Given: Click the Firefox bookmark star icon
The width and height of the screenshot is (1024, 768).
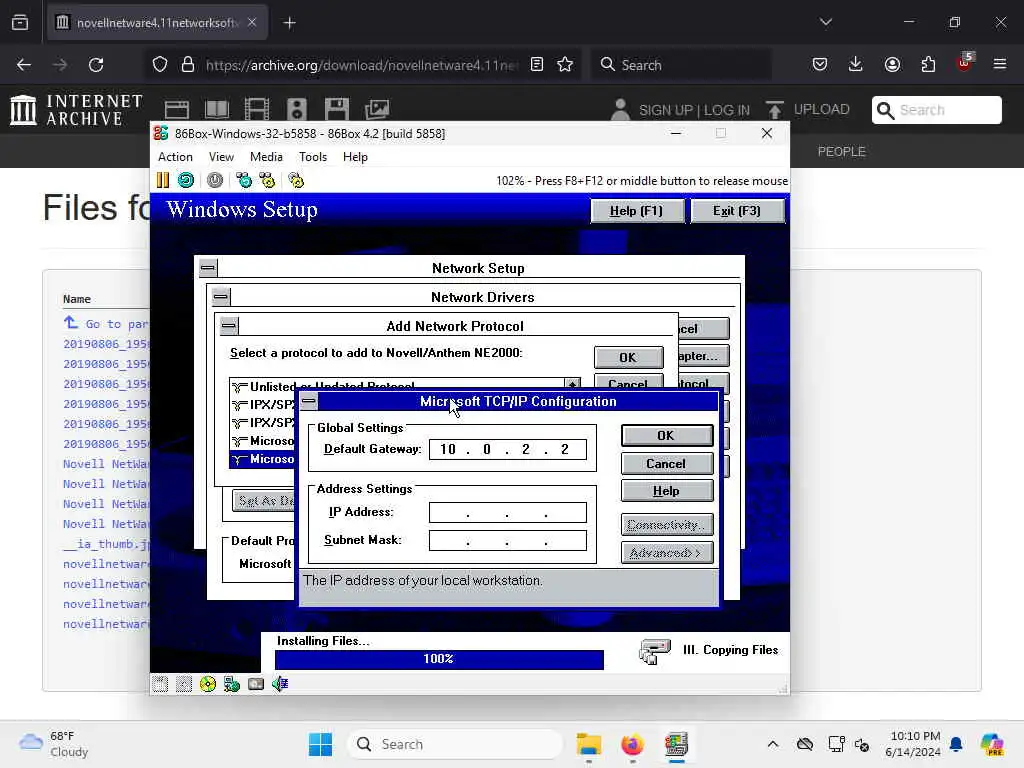Looking at the screenshot, I should 565,65.
